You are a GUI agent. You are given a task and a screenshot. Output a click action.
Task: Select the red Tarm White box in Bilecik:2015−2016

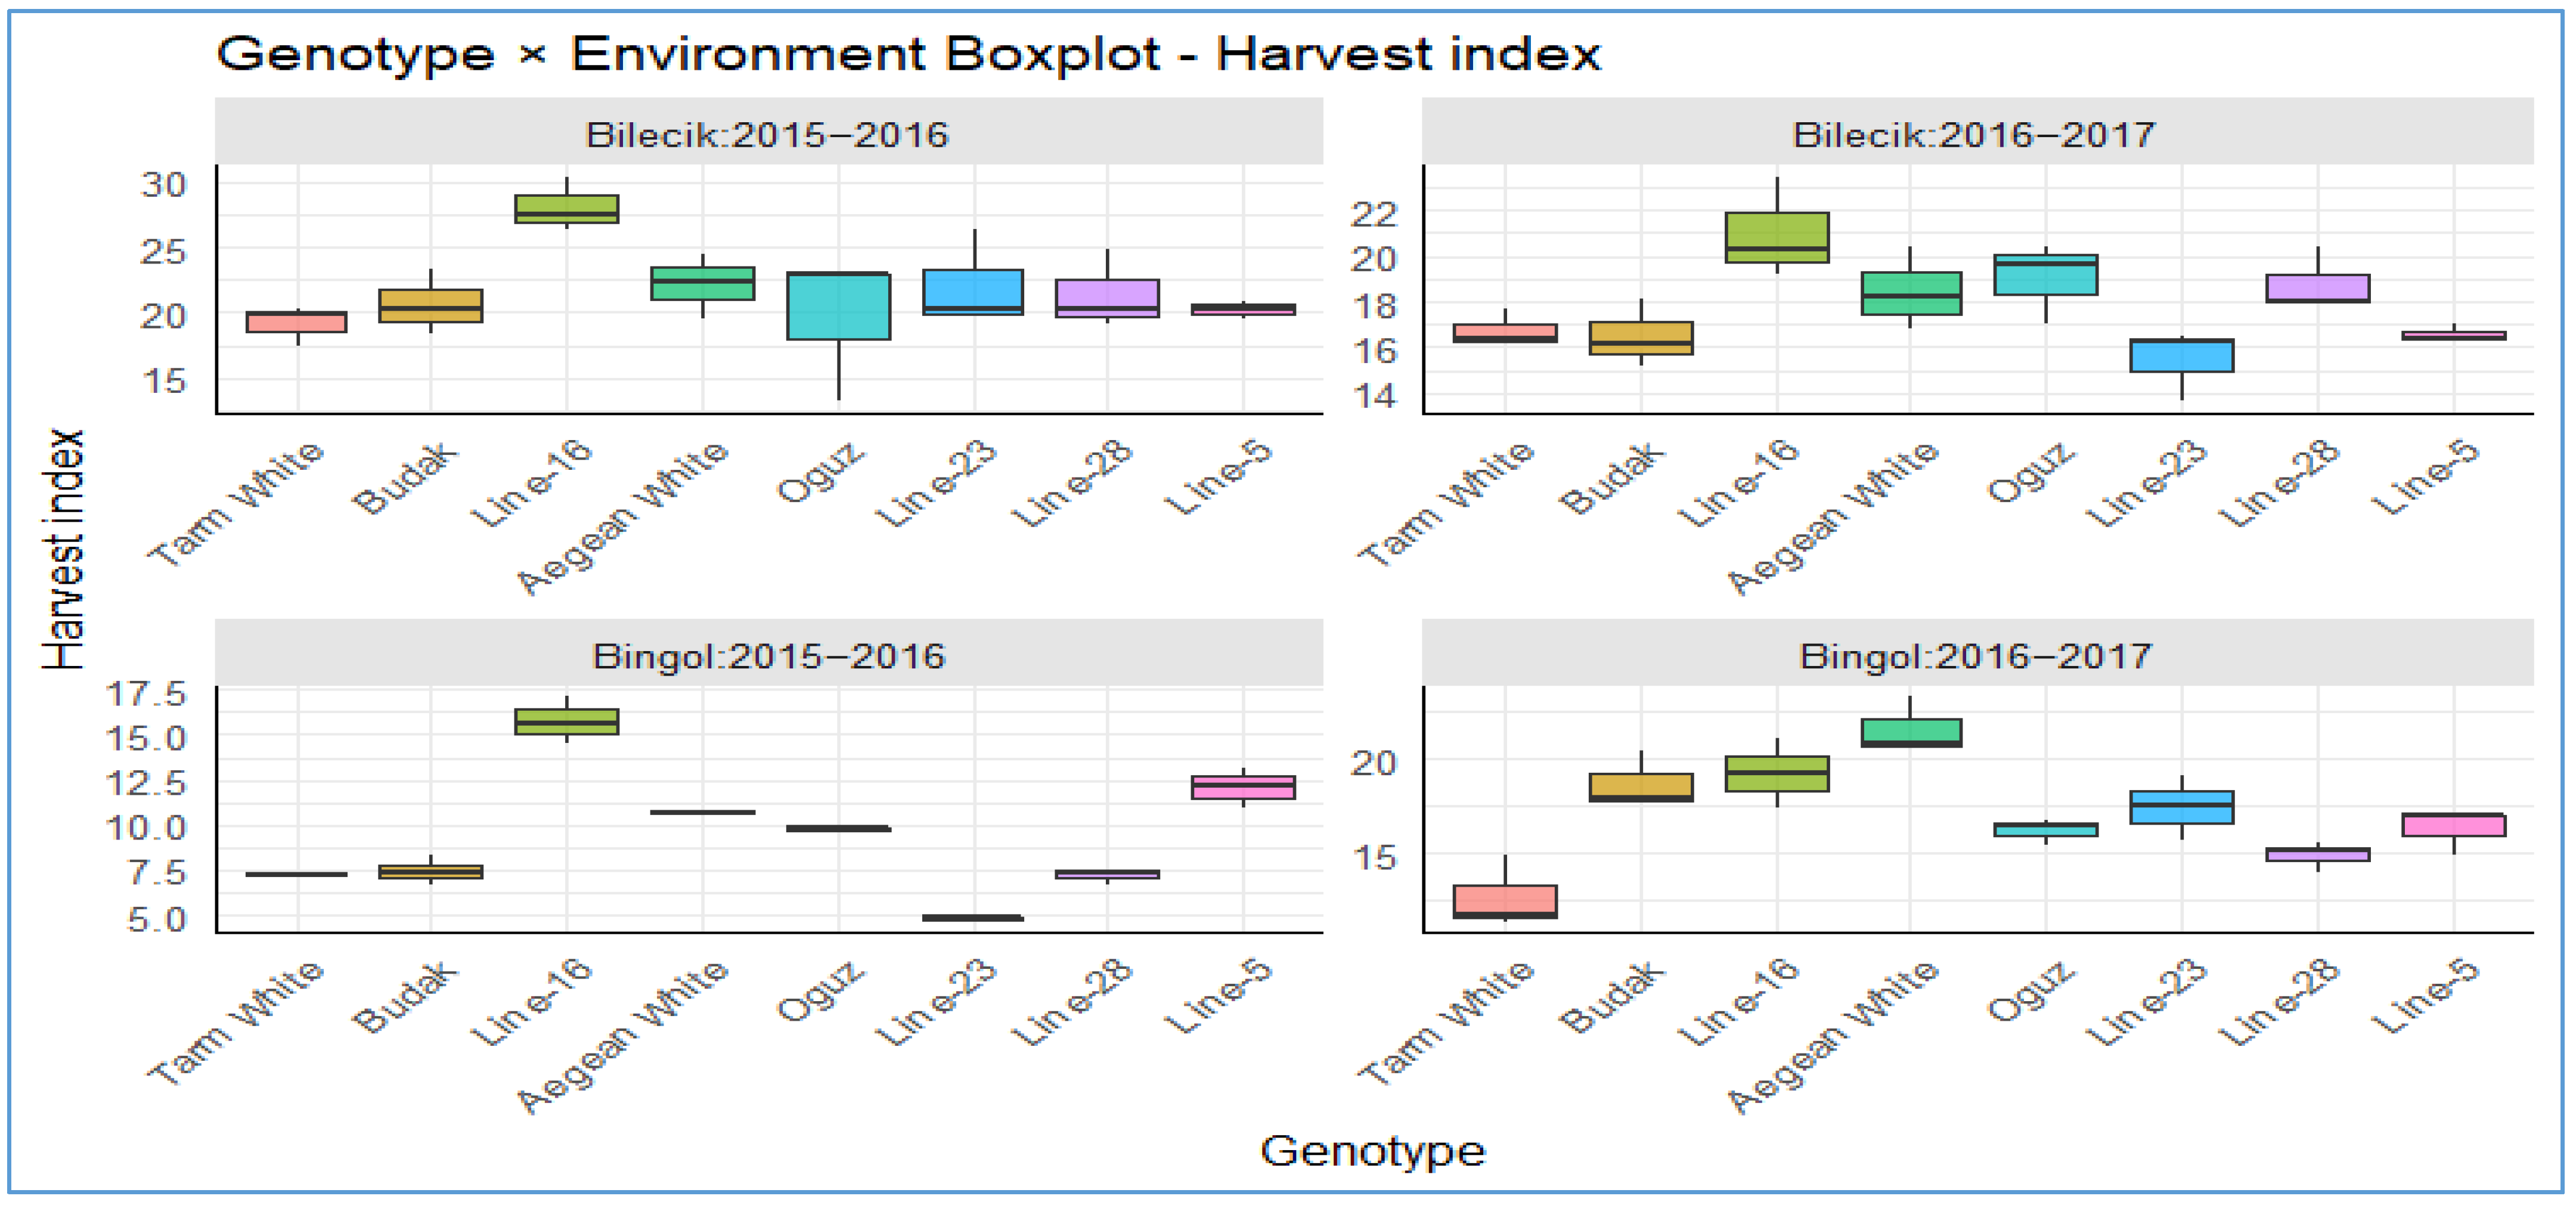click(x=296, y=321)
